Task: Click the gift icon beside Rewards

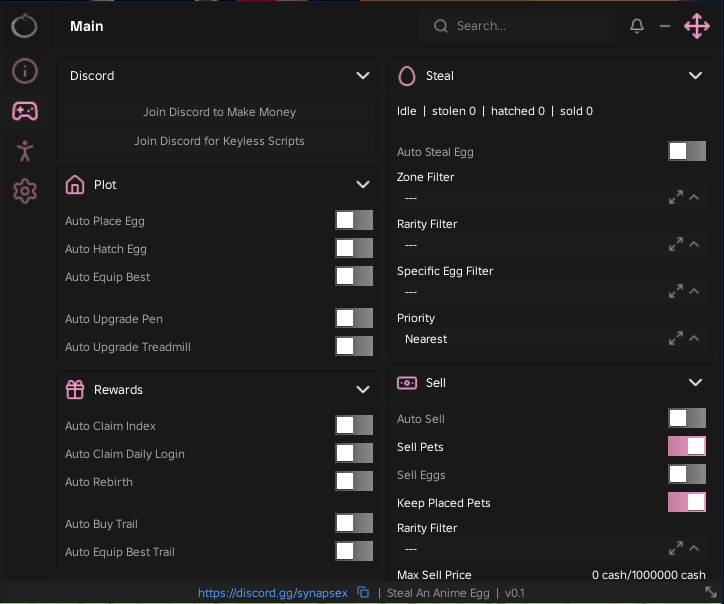Action: click(75, 389)
